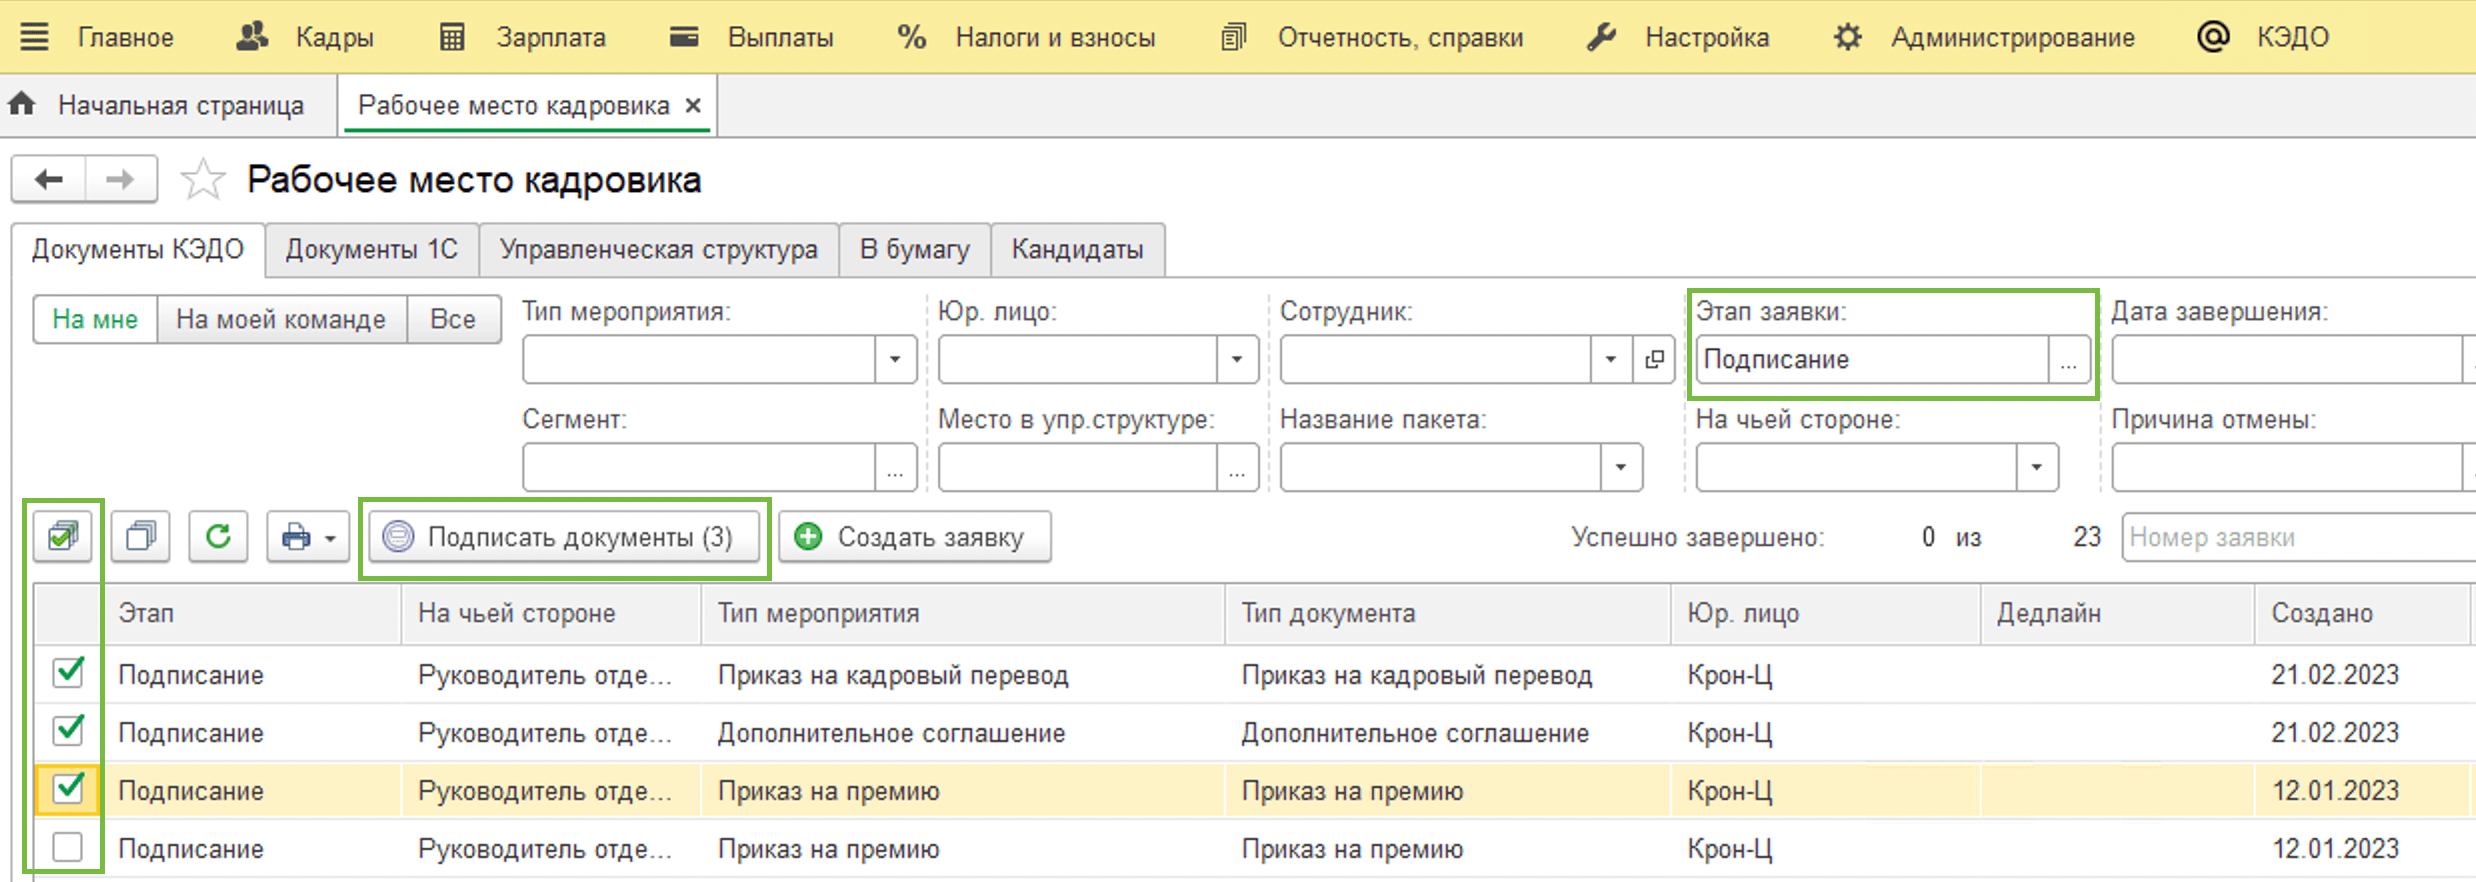Navigate back with the left arrow

click(x=48, y=179)
